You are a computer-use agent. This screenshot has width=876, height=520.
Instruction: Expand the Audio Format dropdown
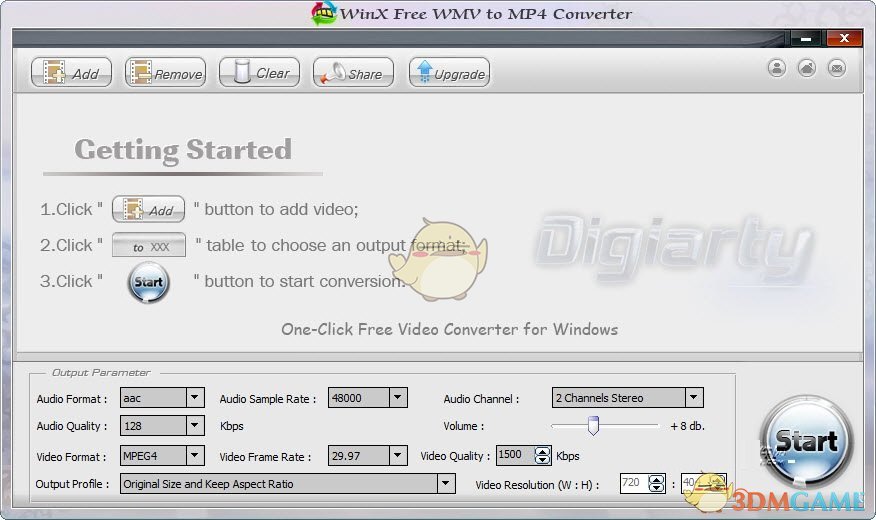pyautogui.click(x=194, y=398)
